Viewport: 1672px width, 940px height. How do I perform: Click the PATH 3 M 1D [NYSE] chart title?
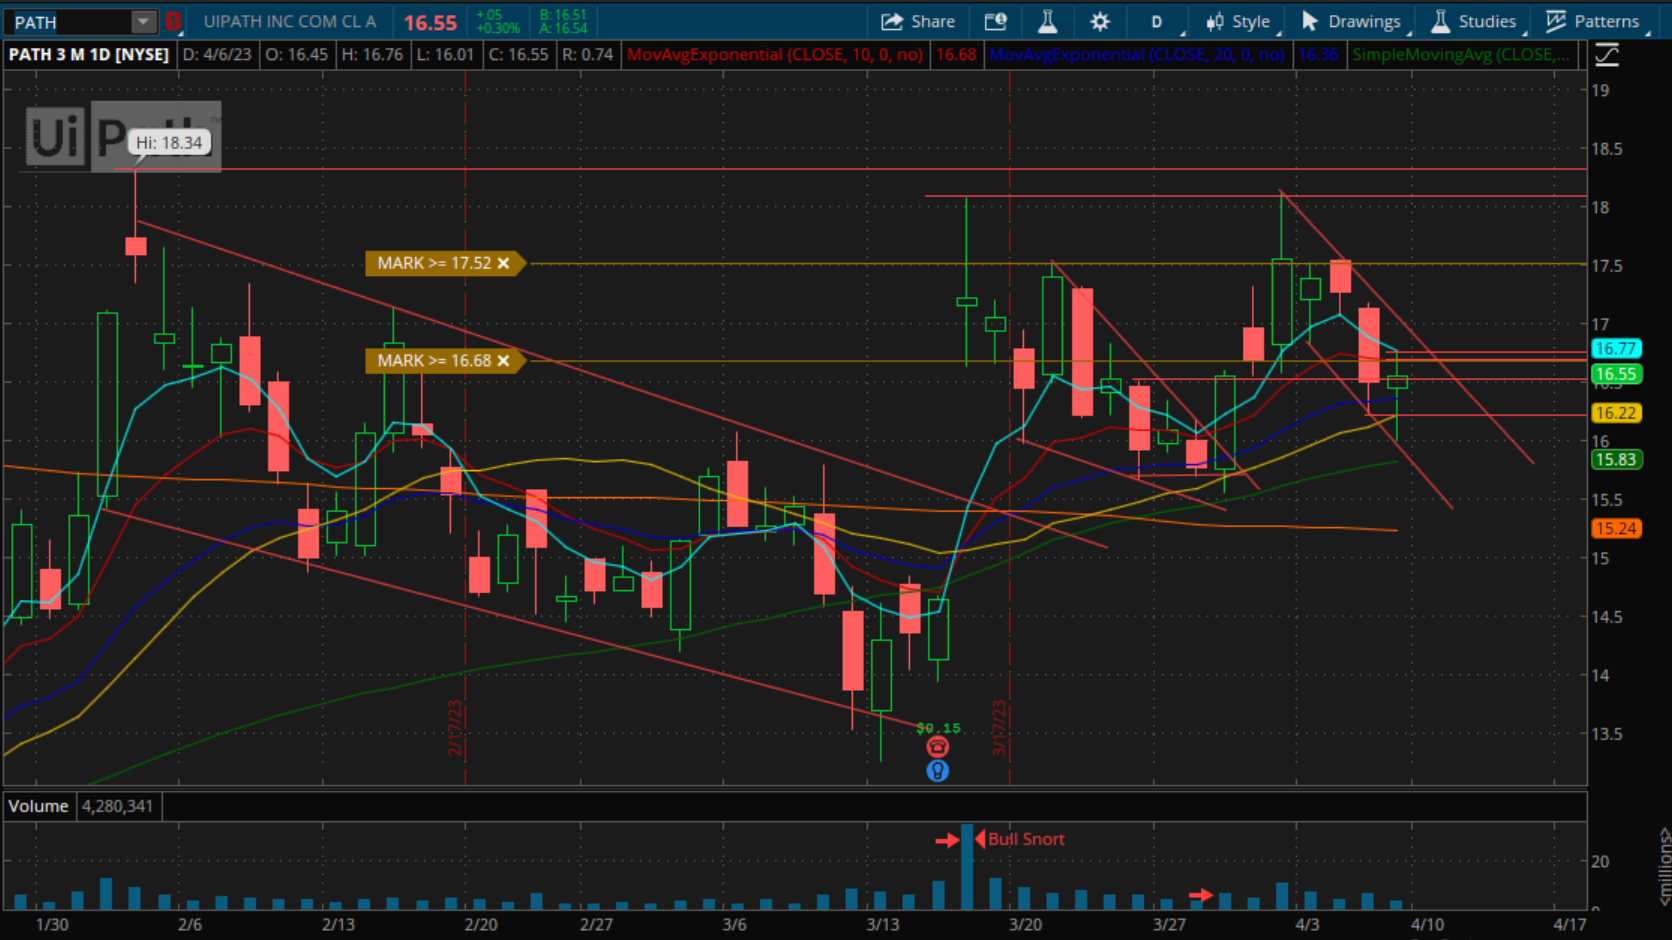click(x=89, y=54)
